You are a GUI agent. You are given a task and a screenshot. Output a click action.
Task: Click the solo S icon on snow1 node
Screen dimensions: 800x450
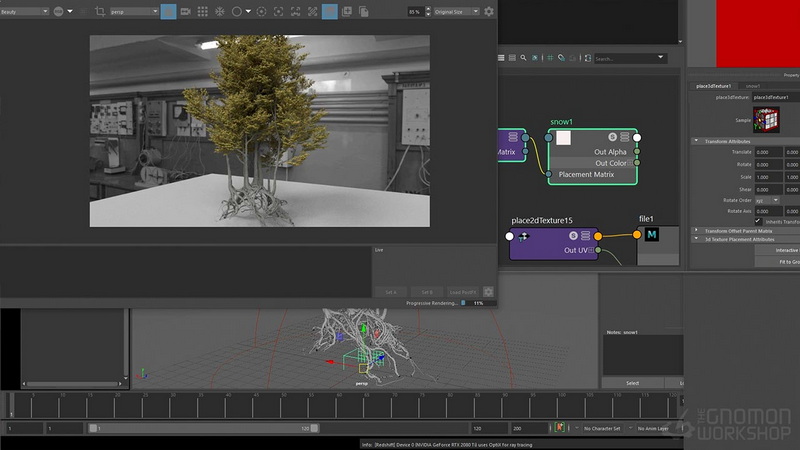pos(612,137)
